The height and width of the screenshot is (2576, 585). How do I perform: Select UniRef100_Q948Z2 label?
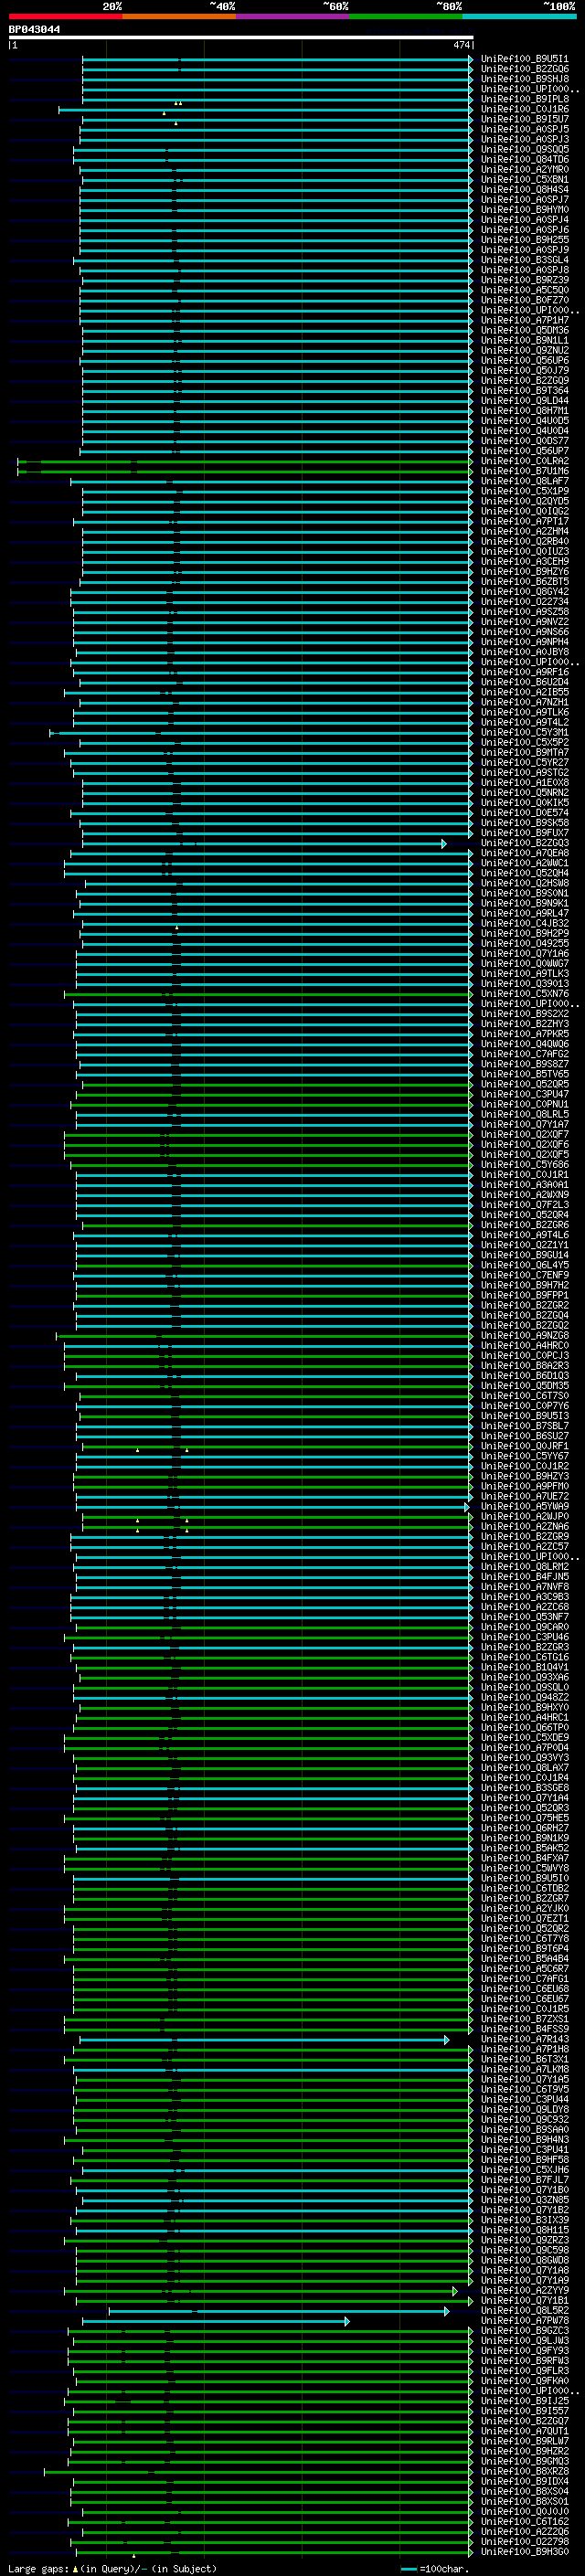tap(524, 1696)
